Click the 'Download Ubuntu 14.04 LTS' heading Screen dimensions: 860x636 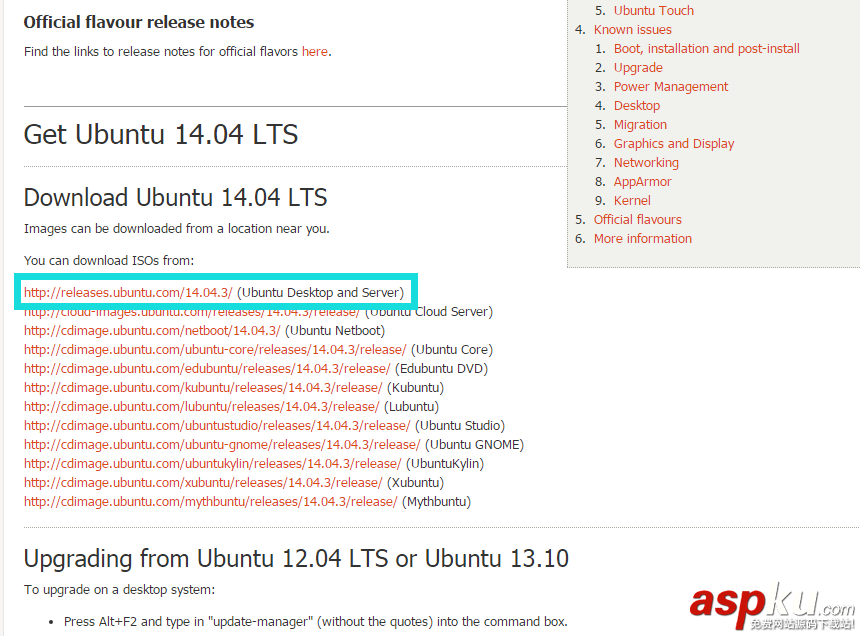click(x=176, y=197)
